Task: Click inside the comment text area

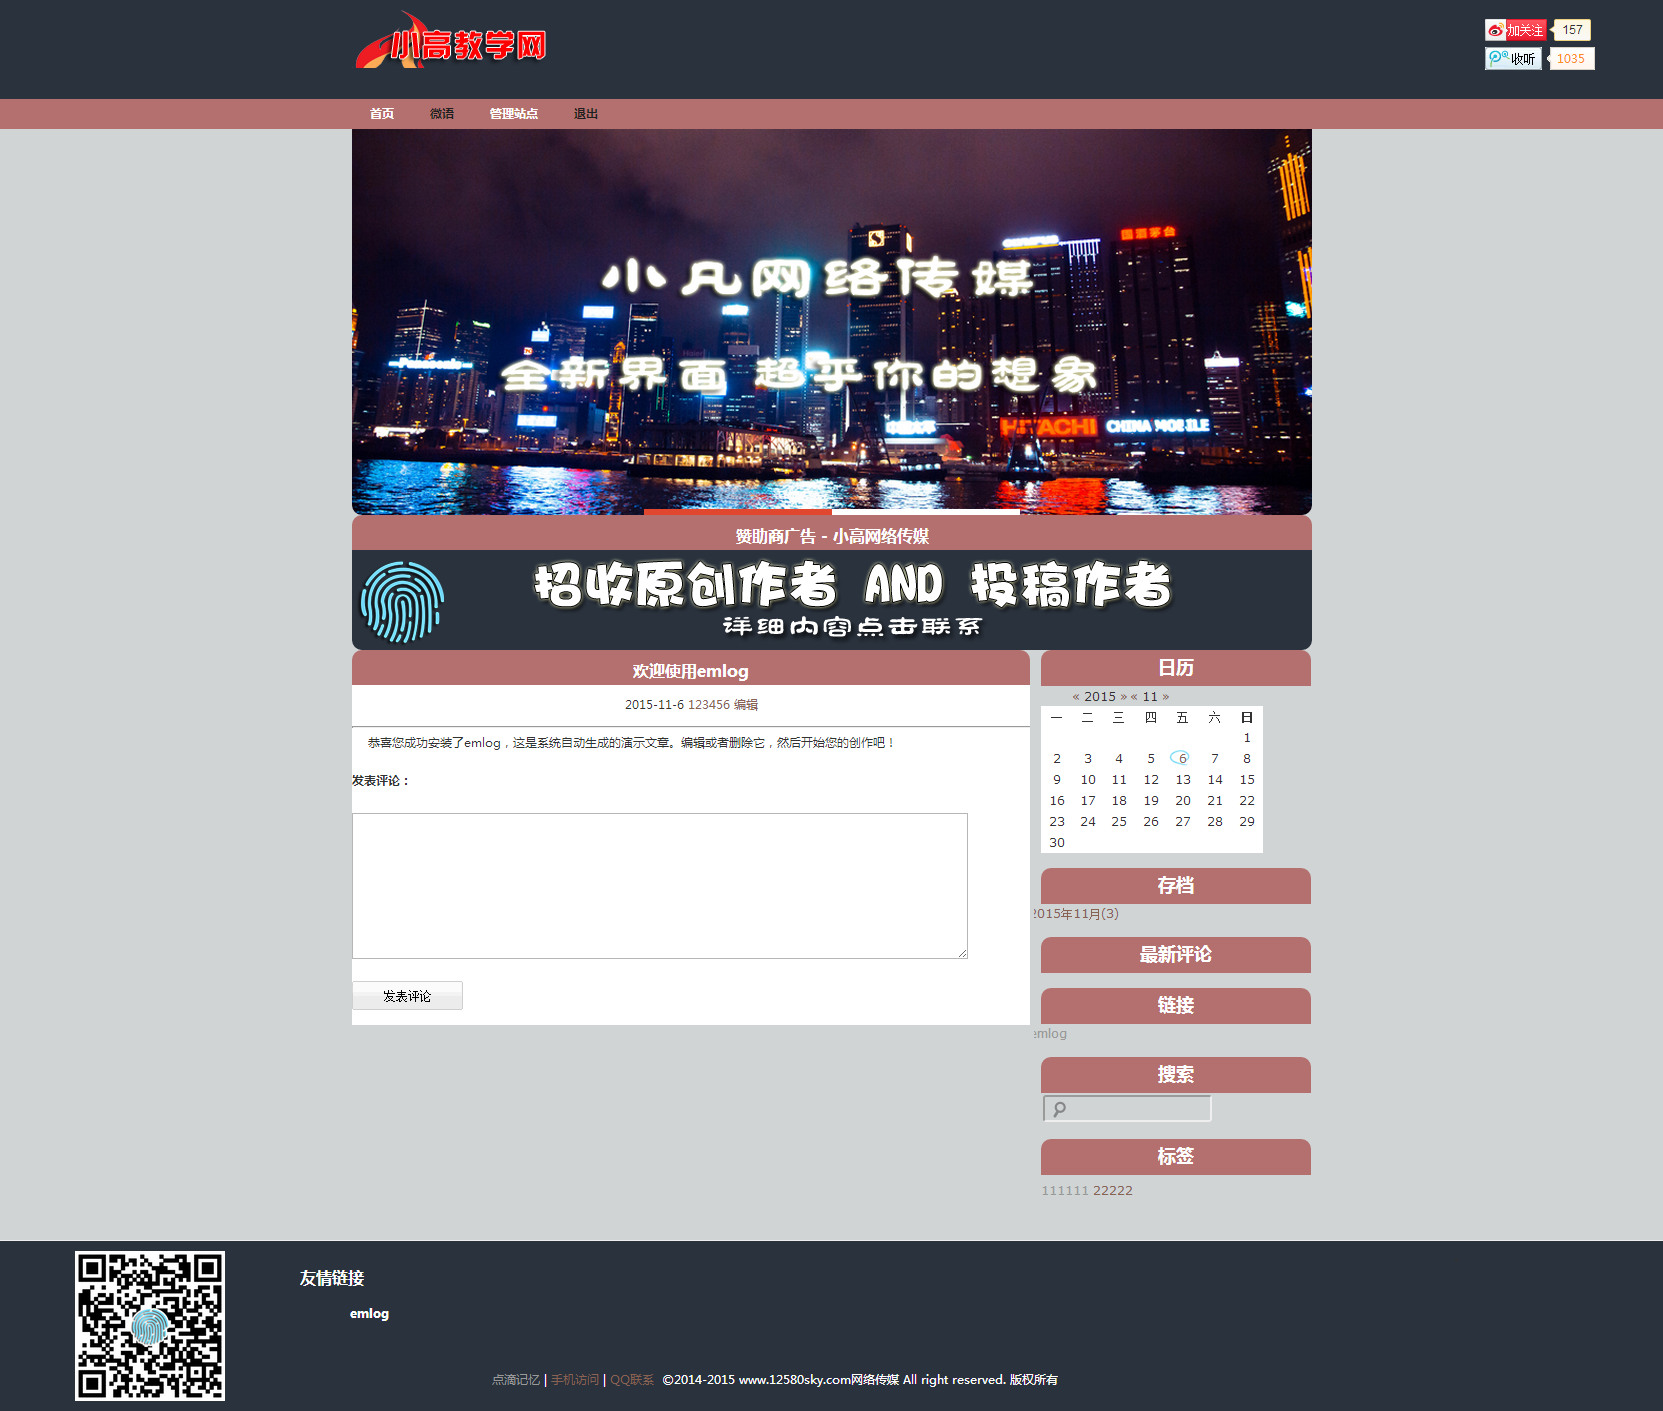Action: (659, 885)
